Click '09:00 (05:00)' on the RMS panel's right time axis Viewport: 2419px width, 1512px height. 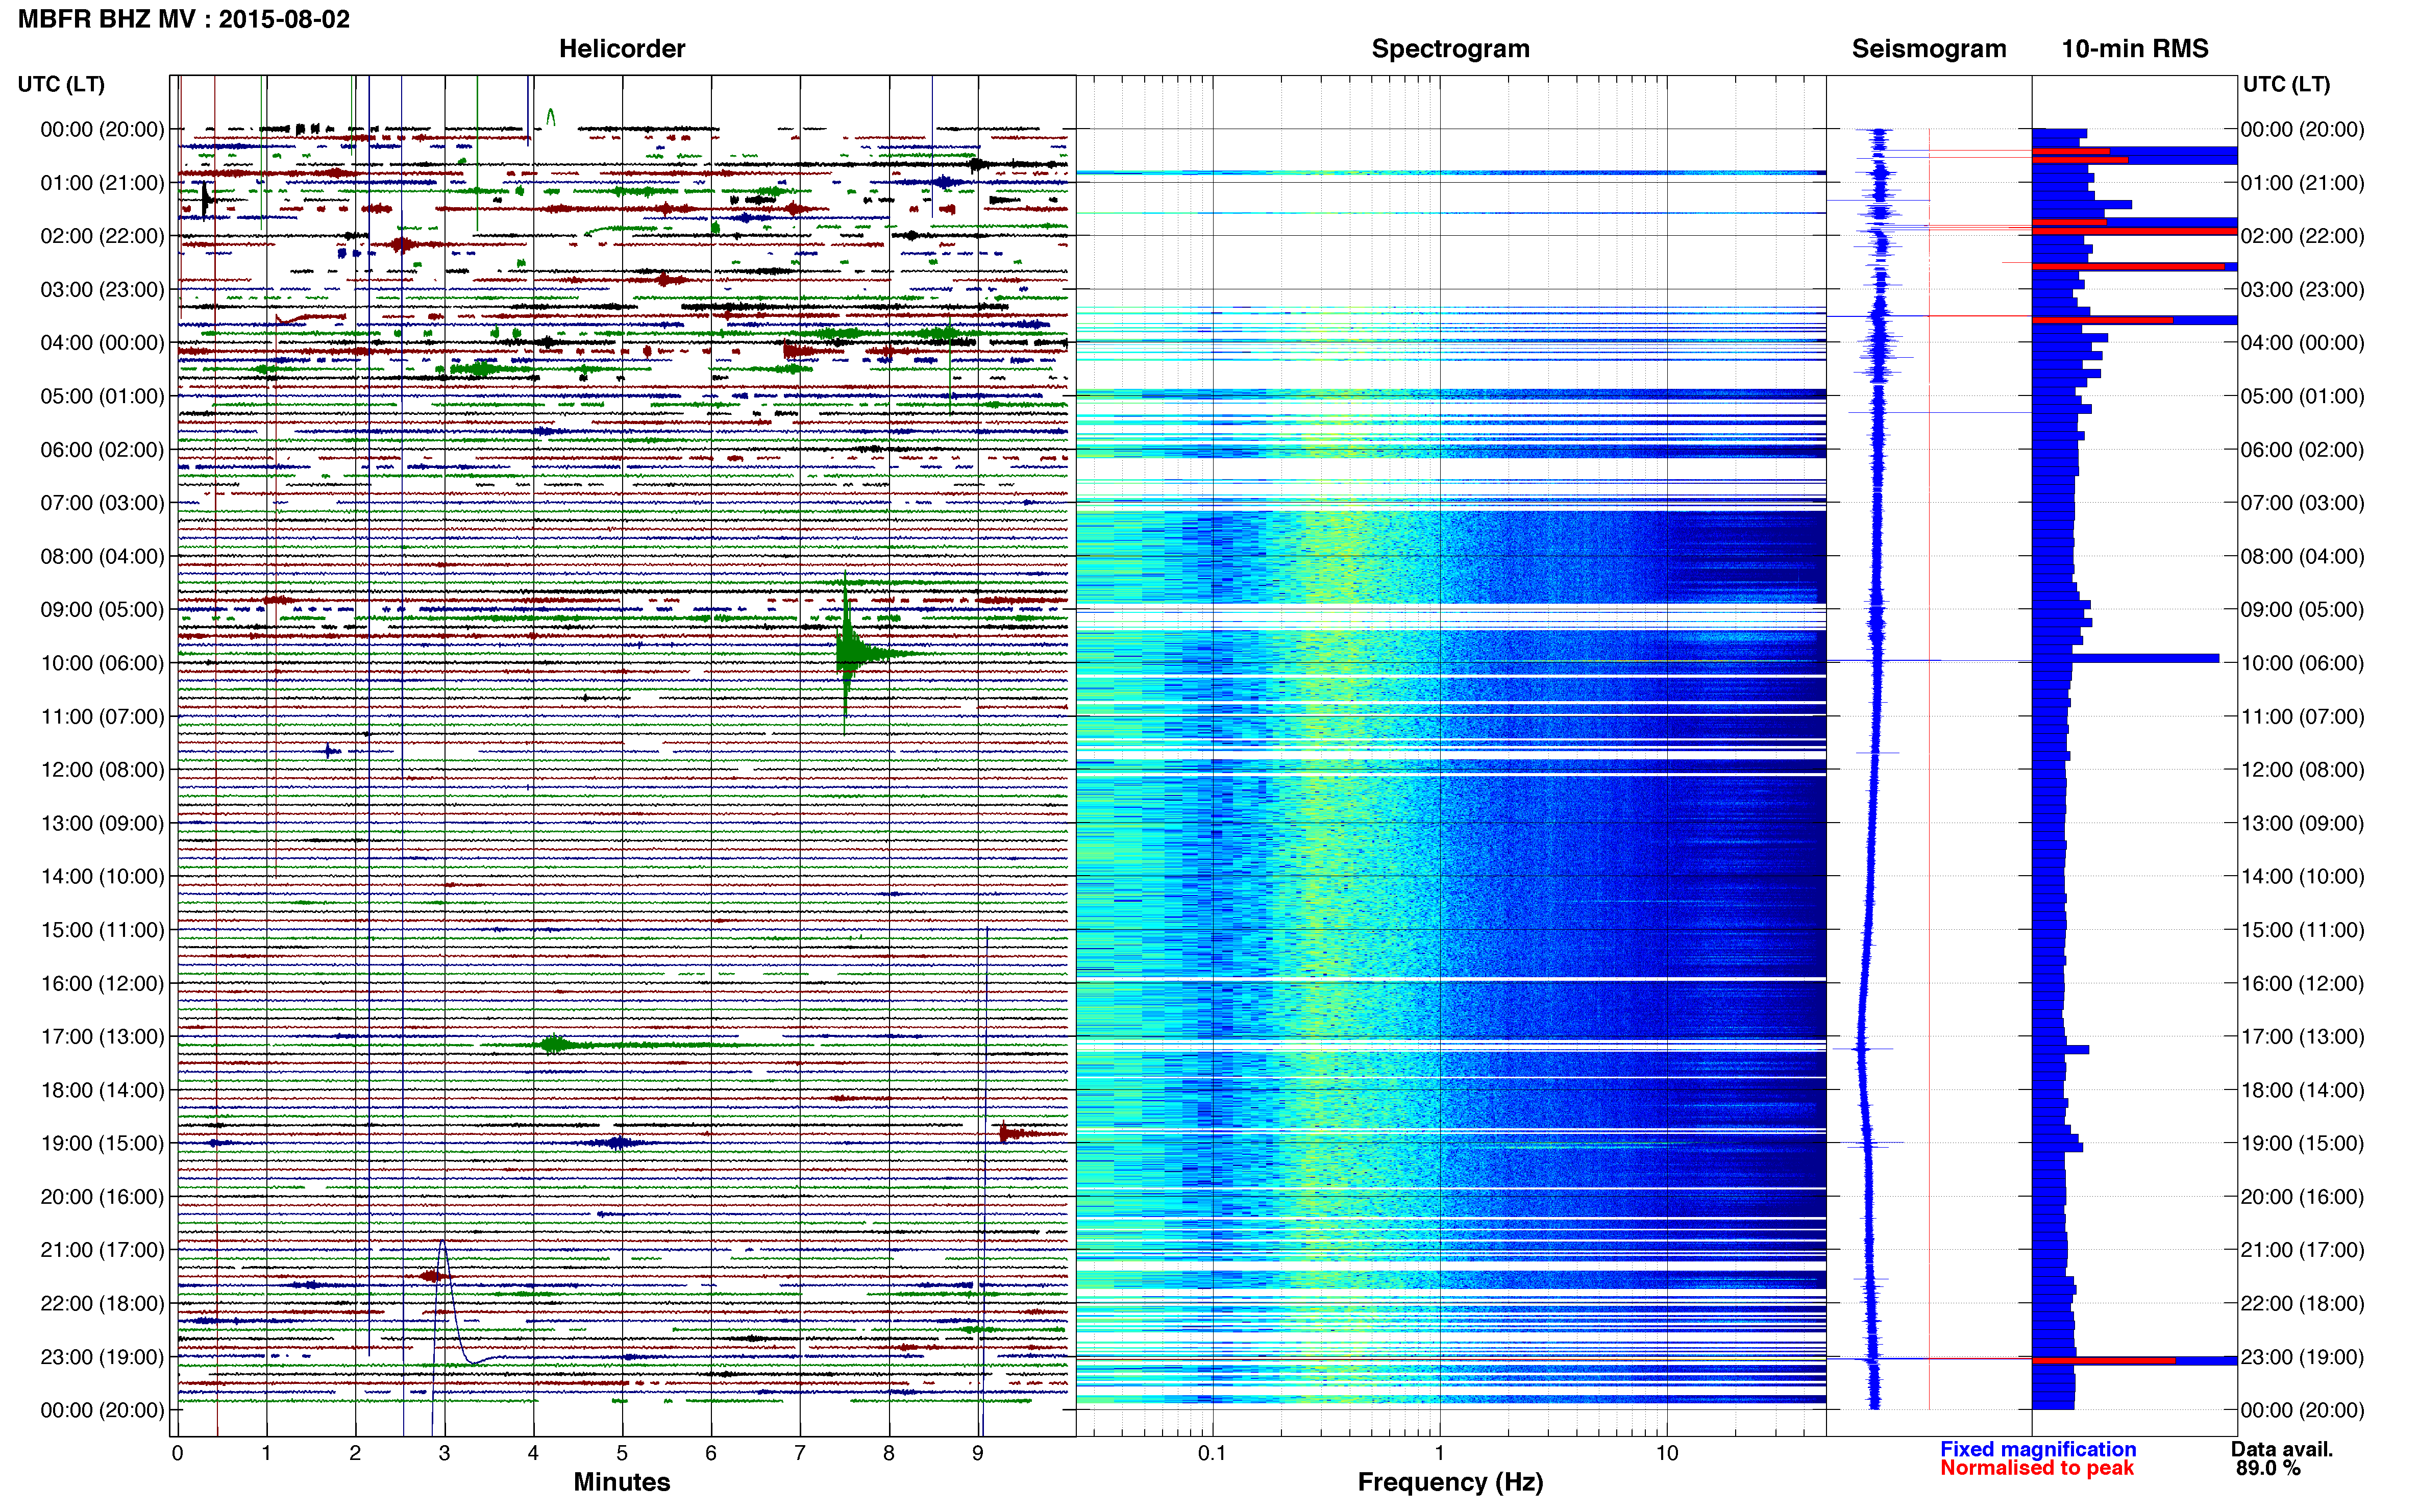[x=2302, y=609]
